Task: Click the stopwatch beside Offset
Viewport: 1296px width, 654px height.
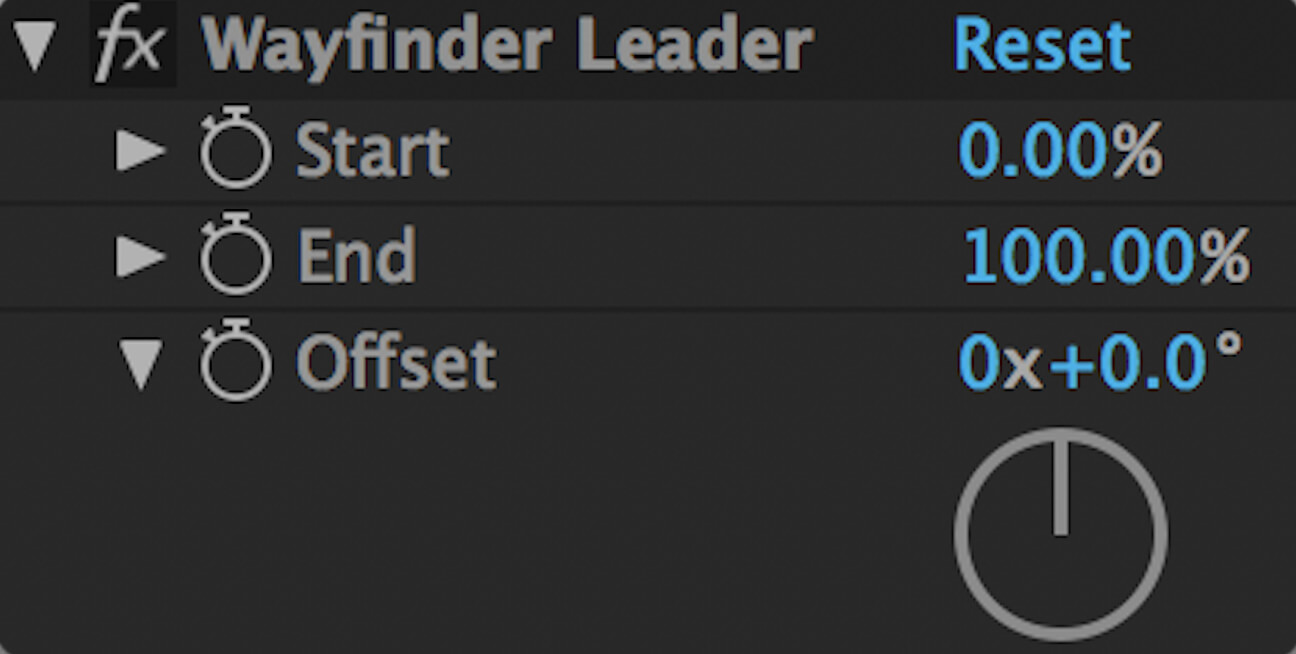Action: (236, 362)
